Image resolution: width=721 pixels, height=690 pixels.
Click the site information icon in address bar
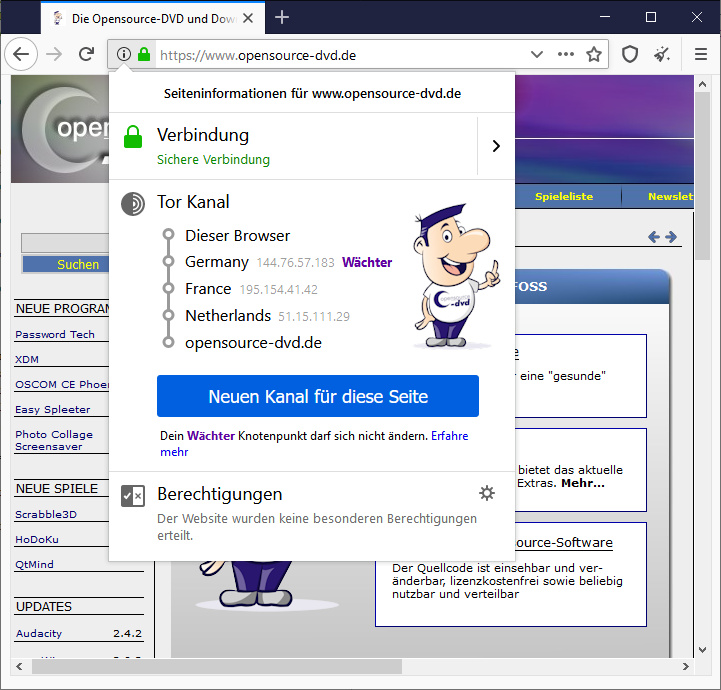(x=123, y=54)
